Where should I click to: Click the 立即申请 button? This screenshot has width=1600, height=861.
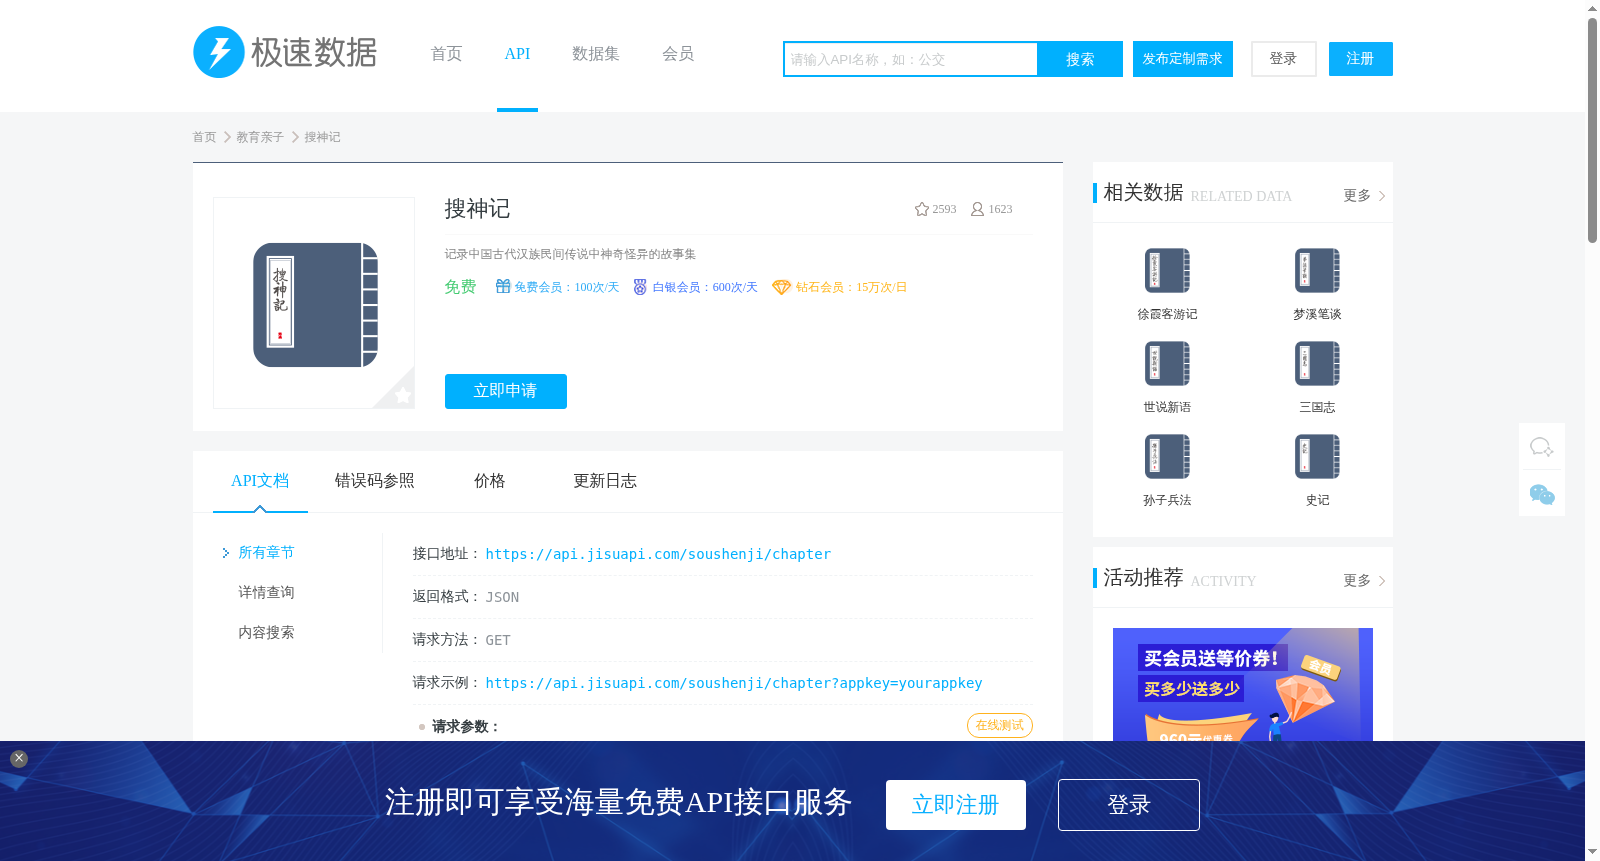[x=506, y=391]
